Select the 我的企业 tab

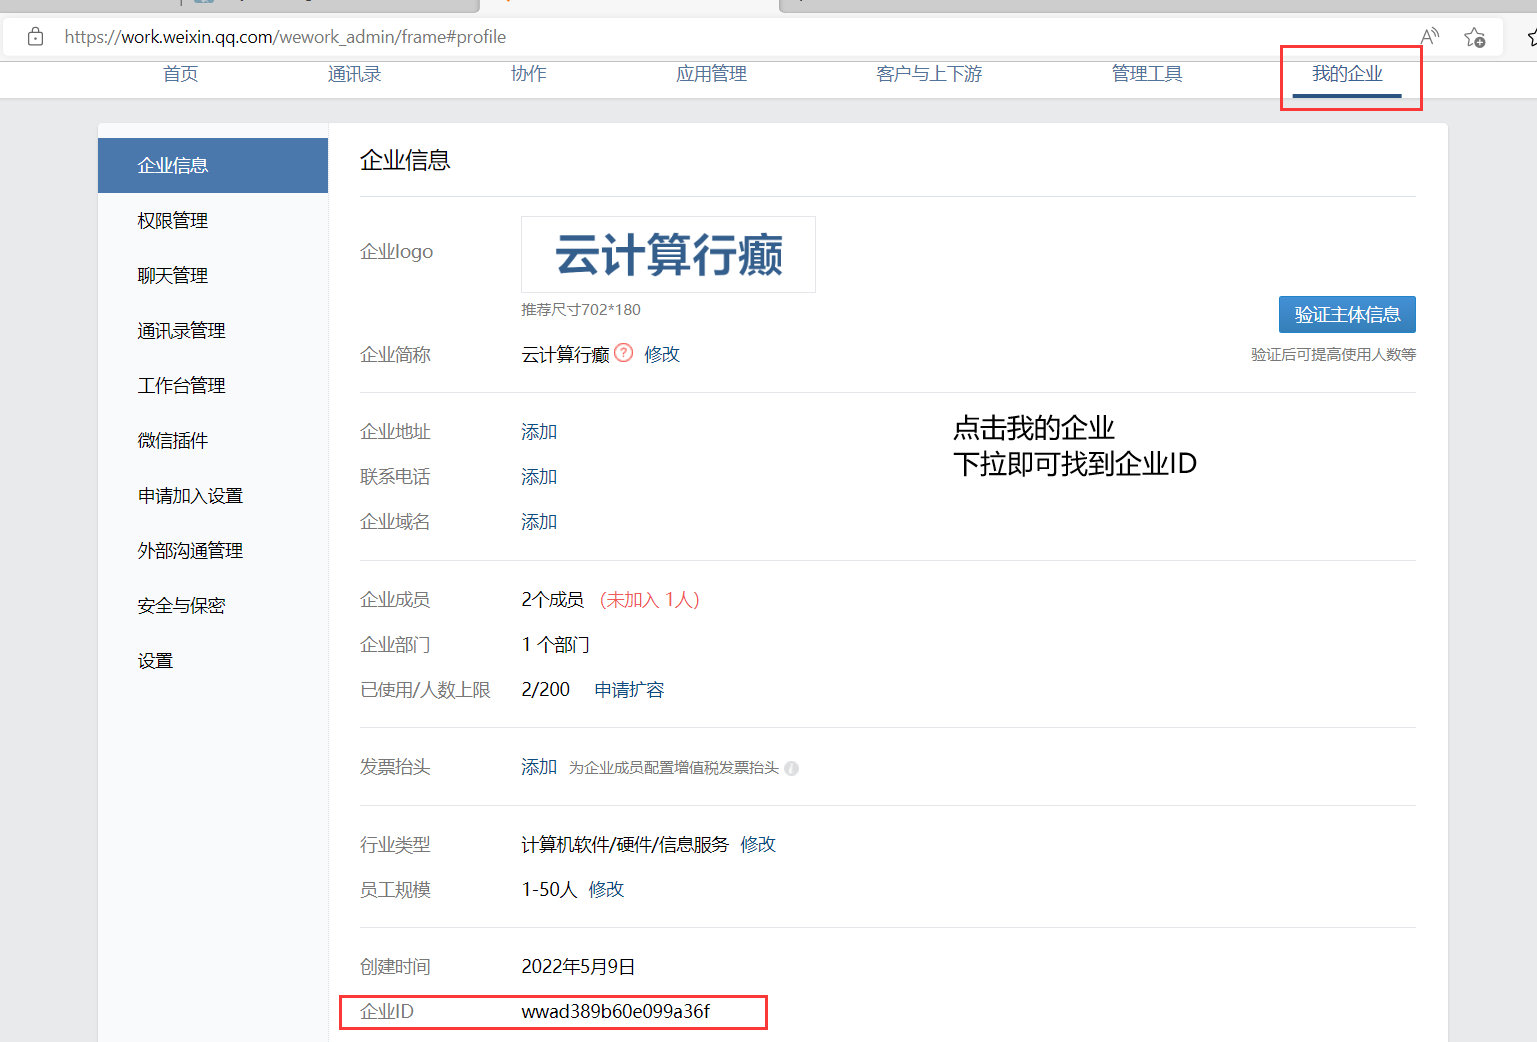click(x=1347, y=74)
